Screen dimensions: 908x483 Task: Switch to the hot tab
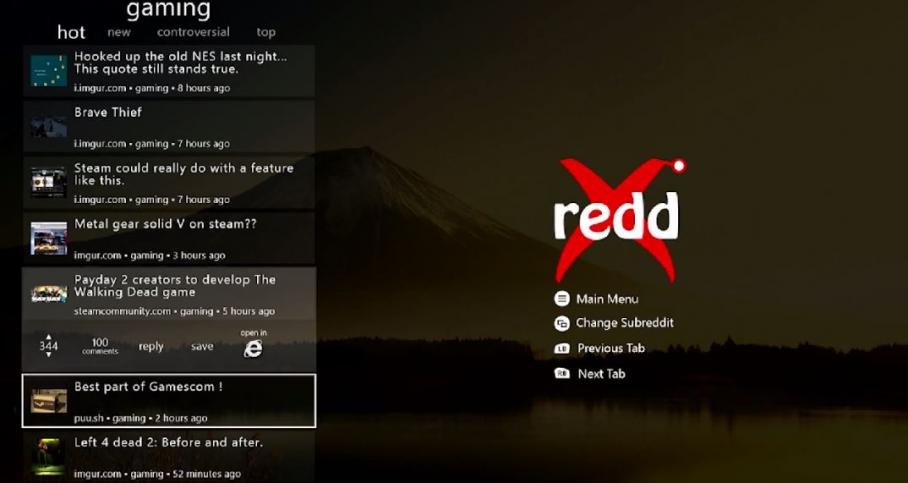click(x=71, y=32)
